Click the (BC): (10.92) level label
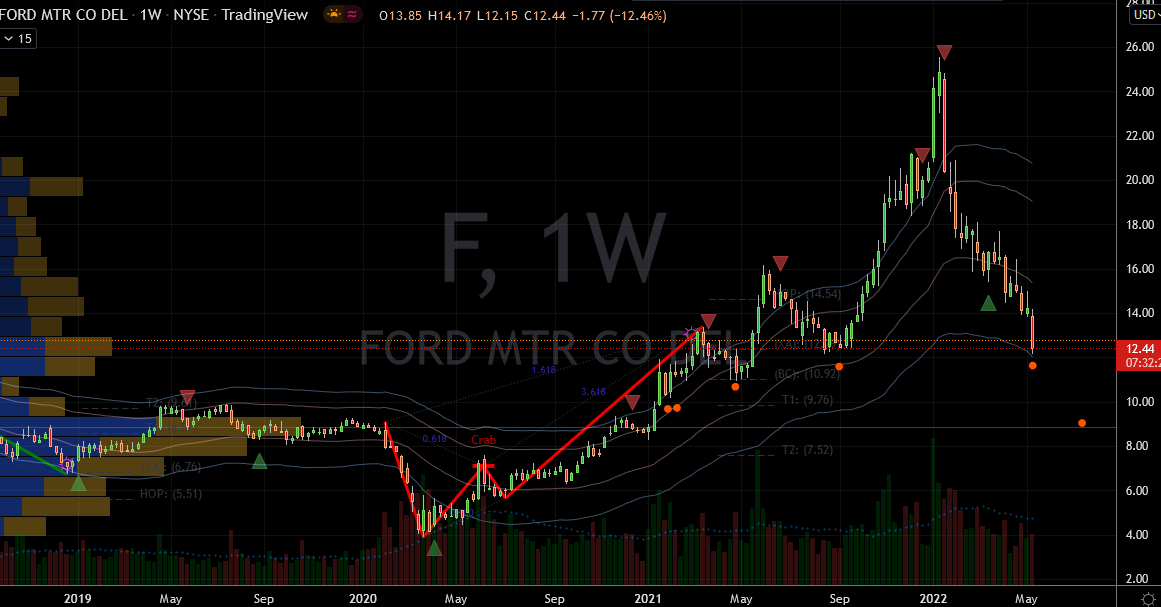 tap(807, 374)
